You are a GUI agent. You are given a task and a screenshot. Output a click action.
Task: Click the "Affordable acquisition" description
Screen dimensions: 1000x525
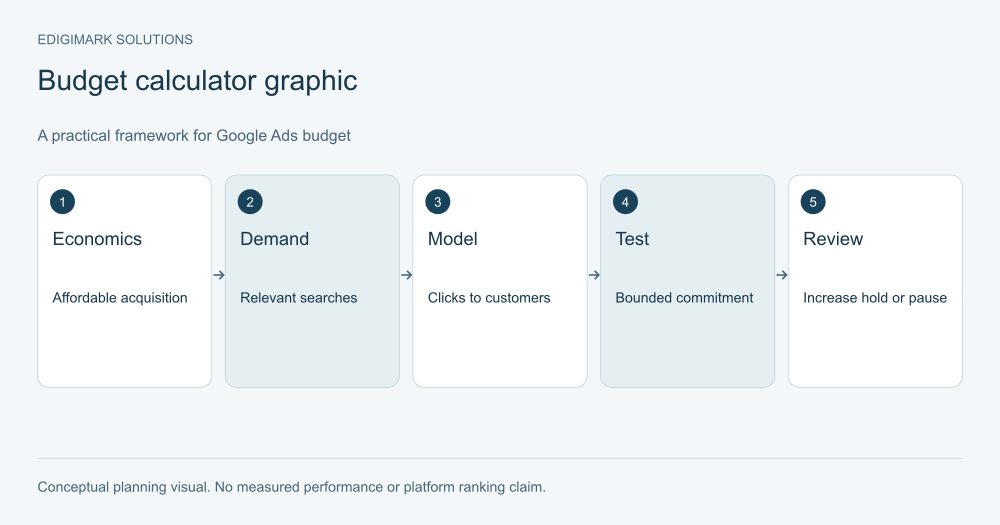120,298
